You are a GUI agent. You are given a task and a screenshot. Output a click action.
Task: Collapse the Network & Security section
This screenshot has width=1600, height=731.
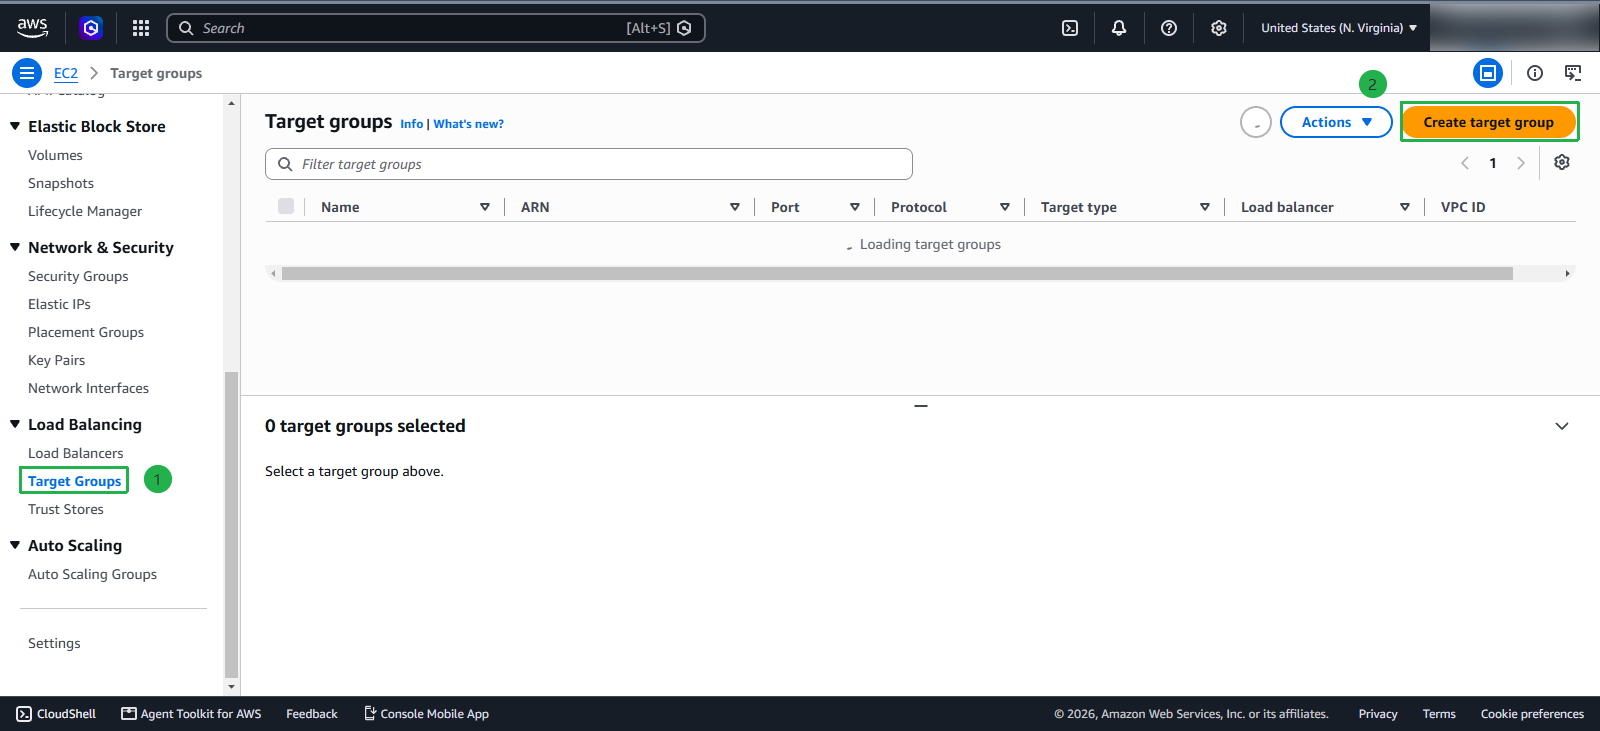tap(15, 247)
